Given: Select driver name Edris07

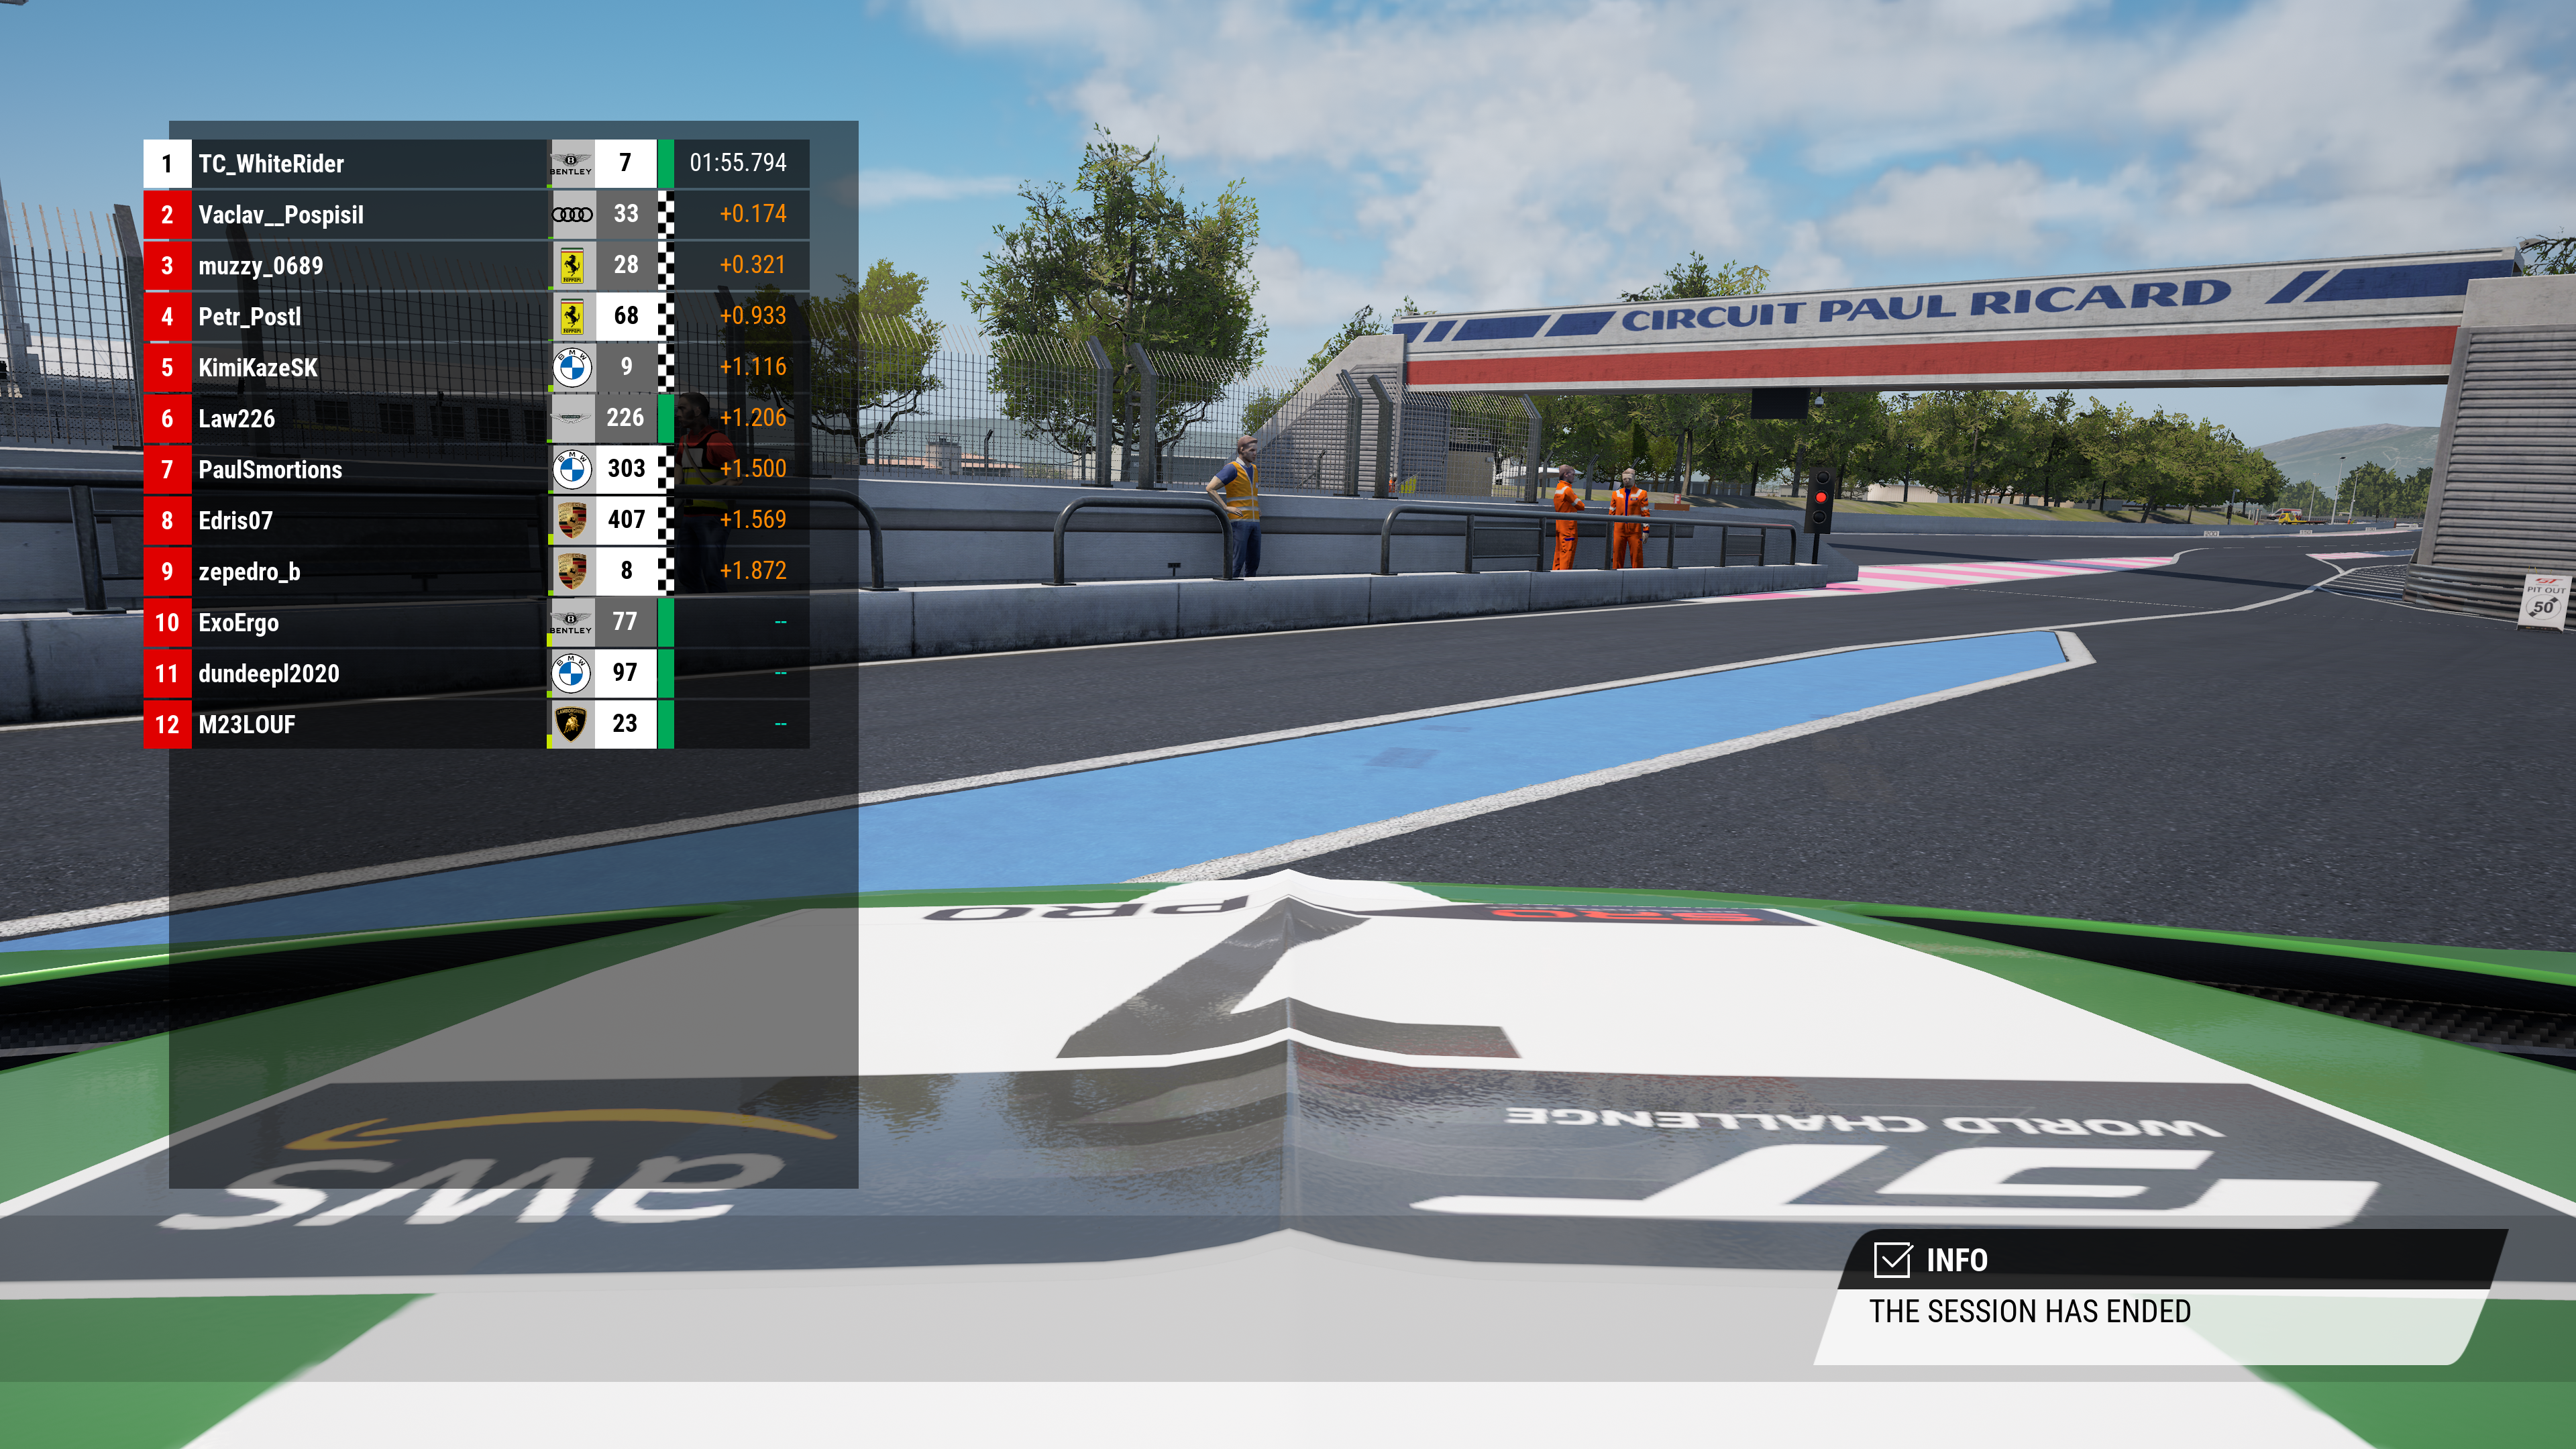Looking at the screenshot, I should coord(236,521).
